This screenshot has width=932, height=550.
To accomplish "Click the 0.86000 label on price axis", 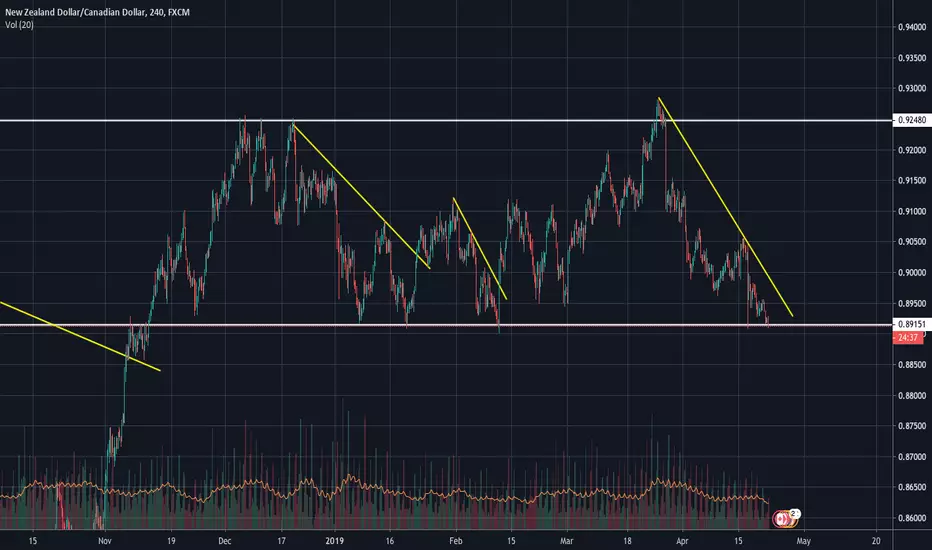I will pos(912,518).
